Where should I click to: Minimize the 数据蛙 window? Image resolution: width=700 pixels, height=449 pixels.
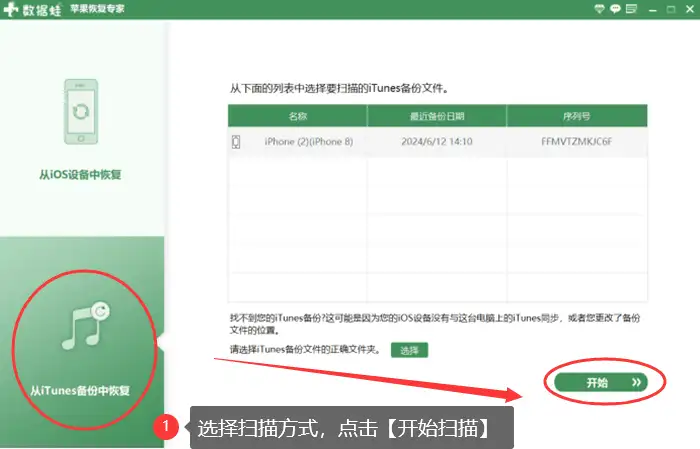coord(653,9)
